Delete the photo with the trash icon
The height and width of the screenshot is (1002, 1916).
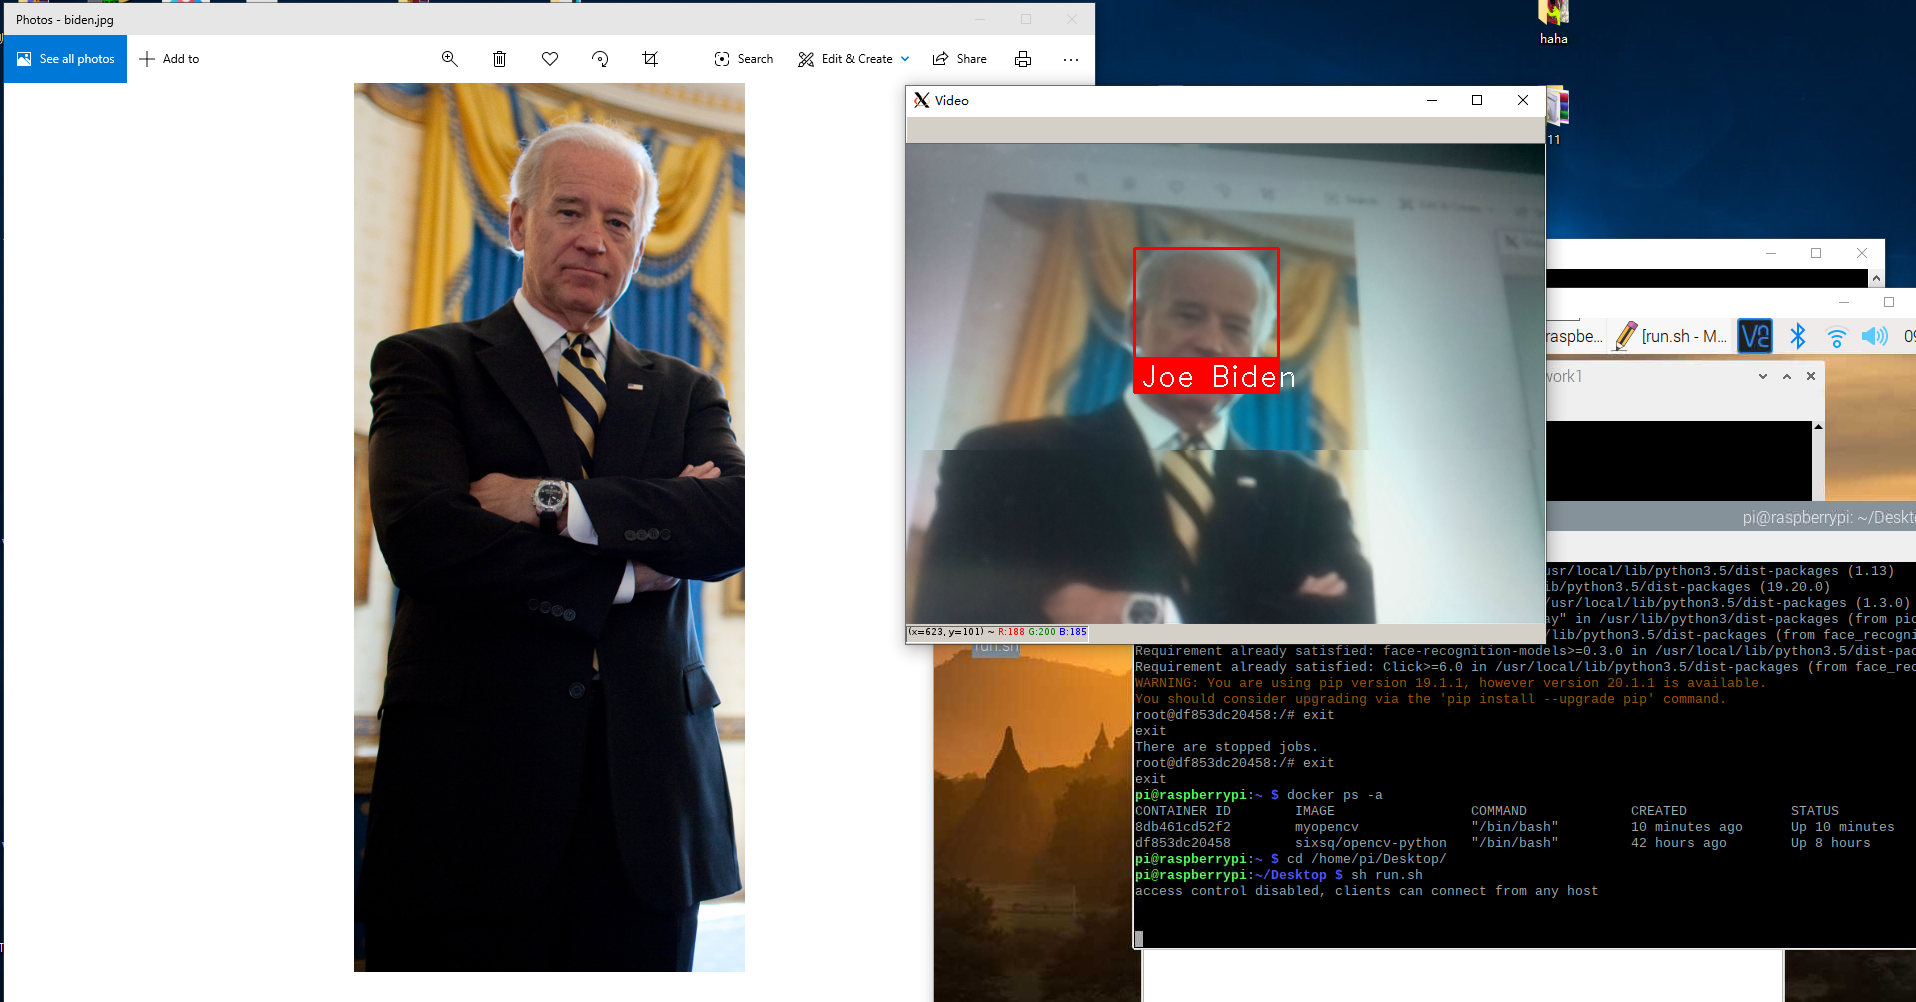coord(500,59)
